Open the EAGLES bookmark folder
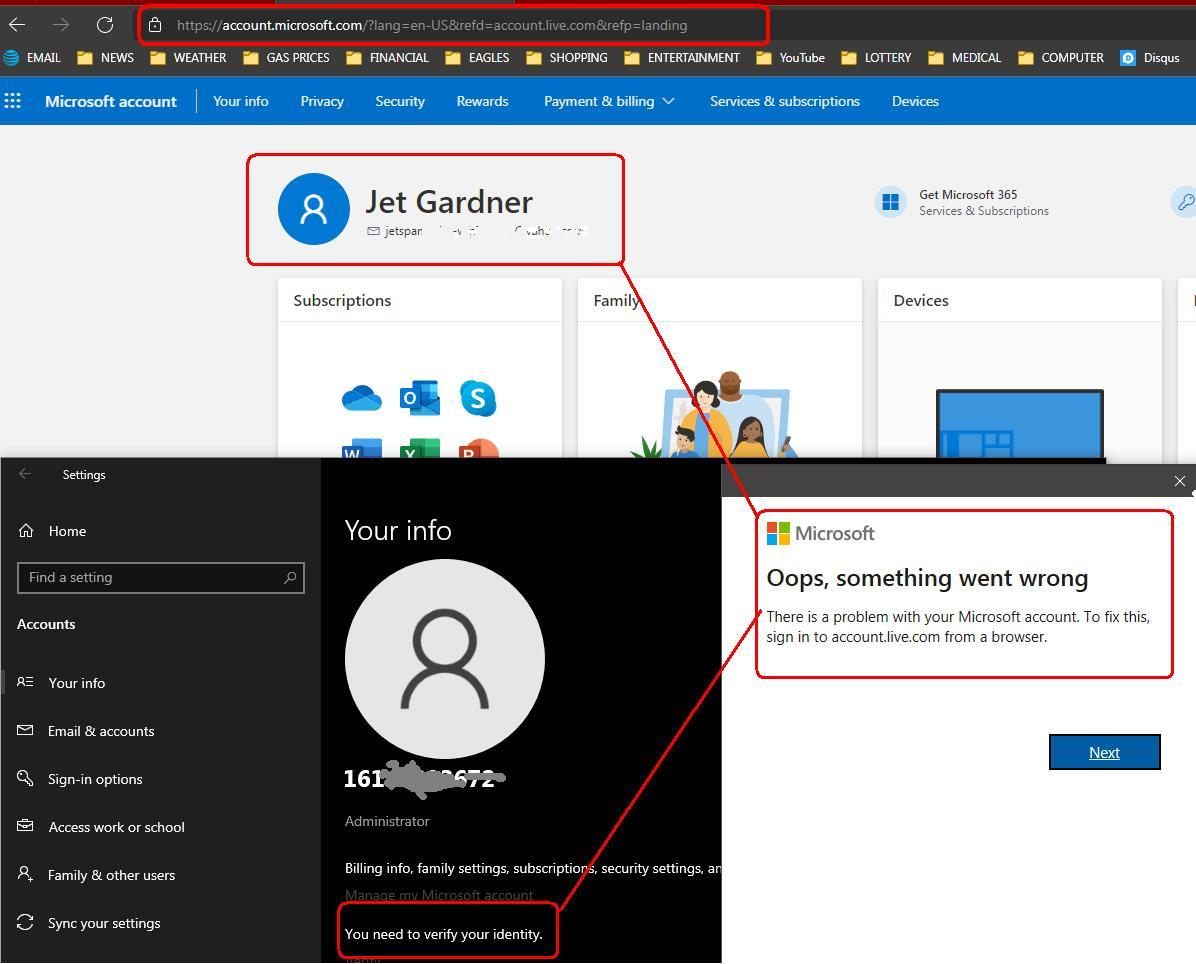 pyautogui.click(x=477, y=58)
